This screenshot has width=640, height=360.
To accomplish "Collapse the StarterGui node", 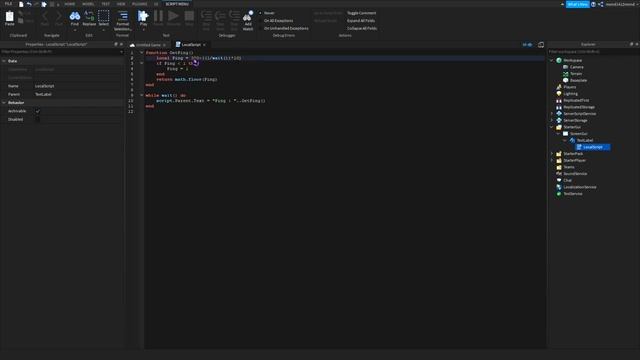I will click(552, 127).
